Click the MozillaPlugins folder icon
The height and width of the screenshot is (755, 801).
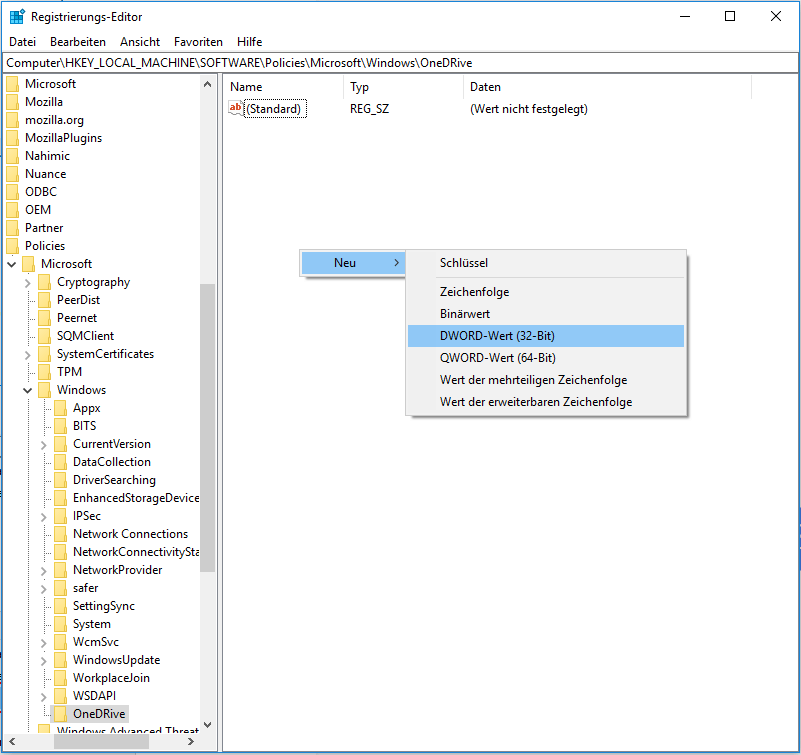(x=13, y=138)
